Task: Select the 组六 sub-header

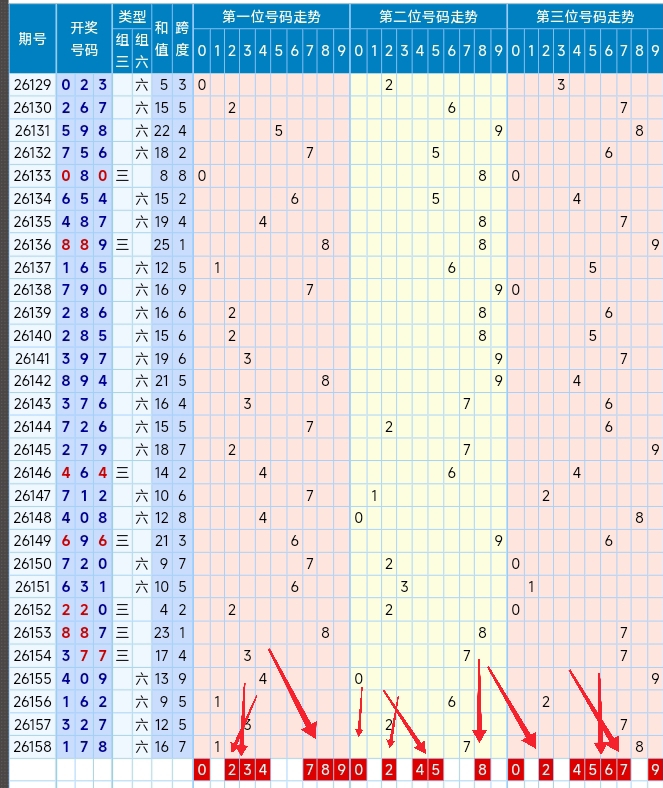Action: [x=142, y=51]
